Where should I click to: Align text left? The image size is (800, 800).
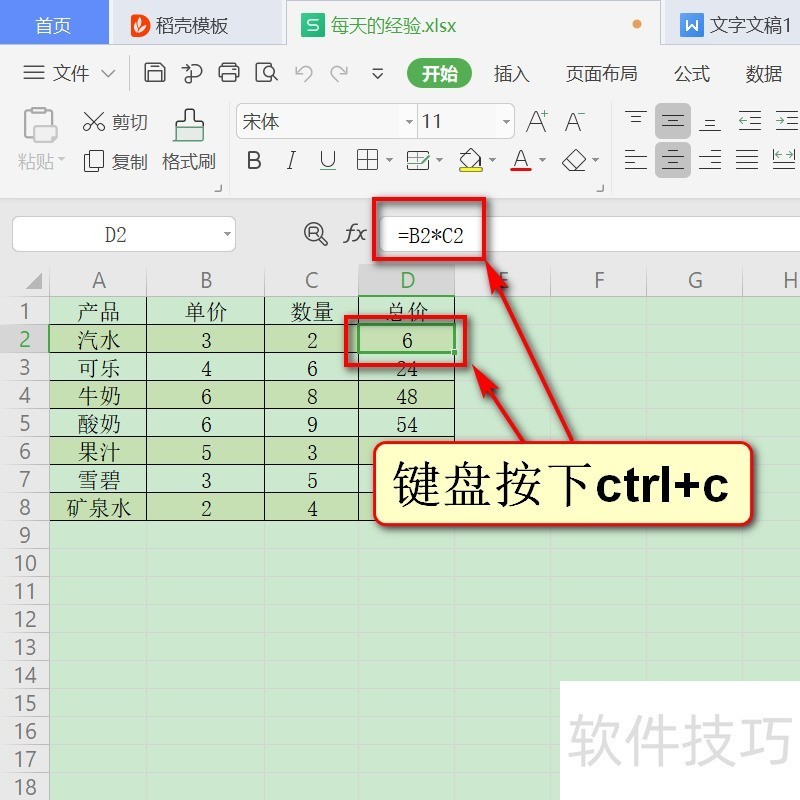coord(636,160)
